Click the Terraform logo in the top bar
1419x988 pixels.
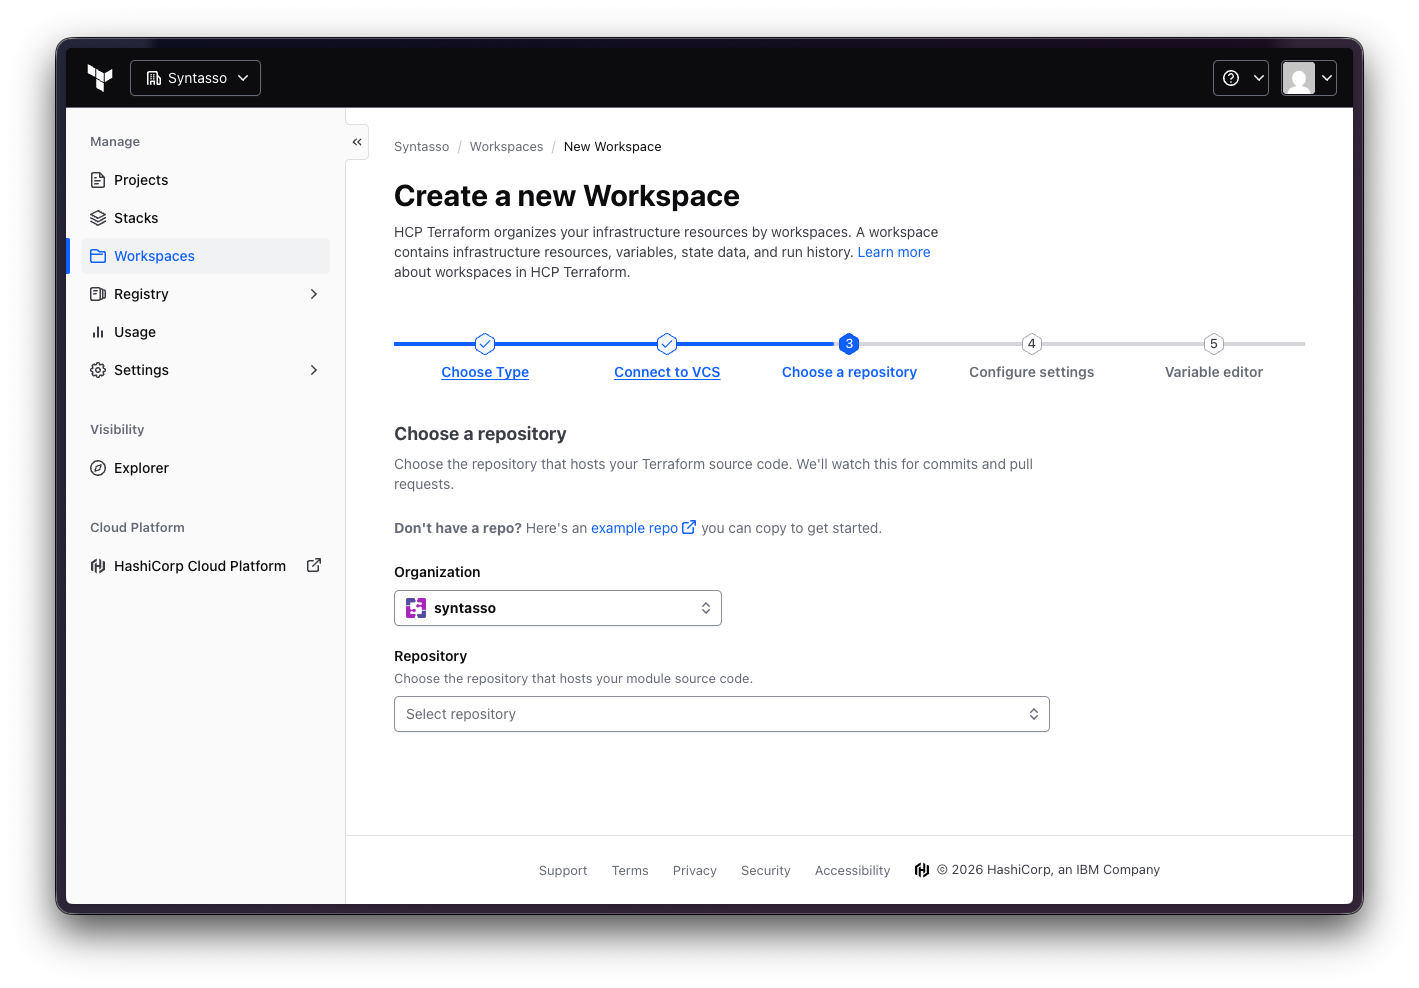(100, 77)
